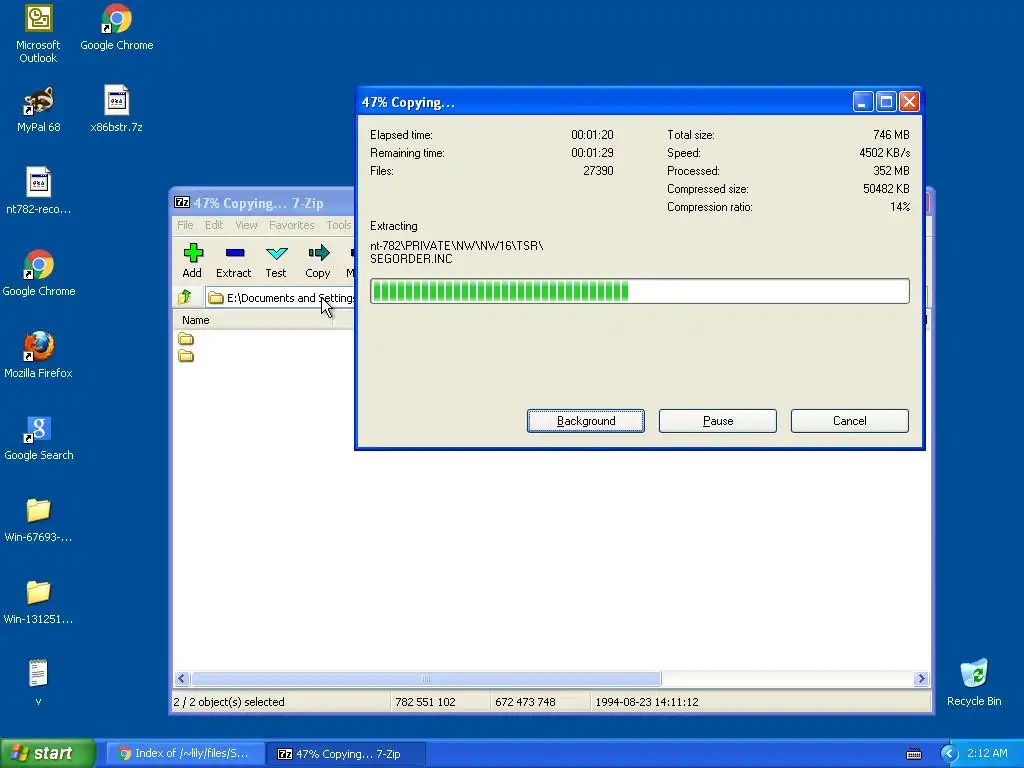This screenshot has height=768, width=1024.
Task: Click the horizontal scrollbar thumb in 7-Zip
Action: pos(426,679)
